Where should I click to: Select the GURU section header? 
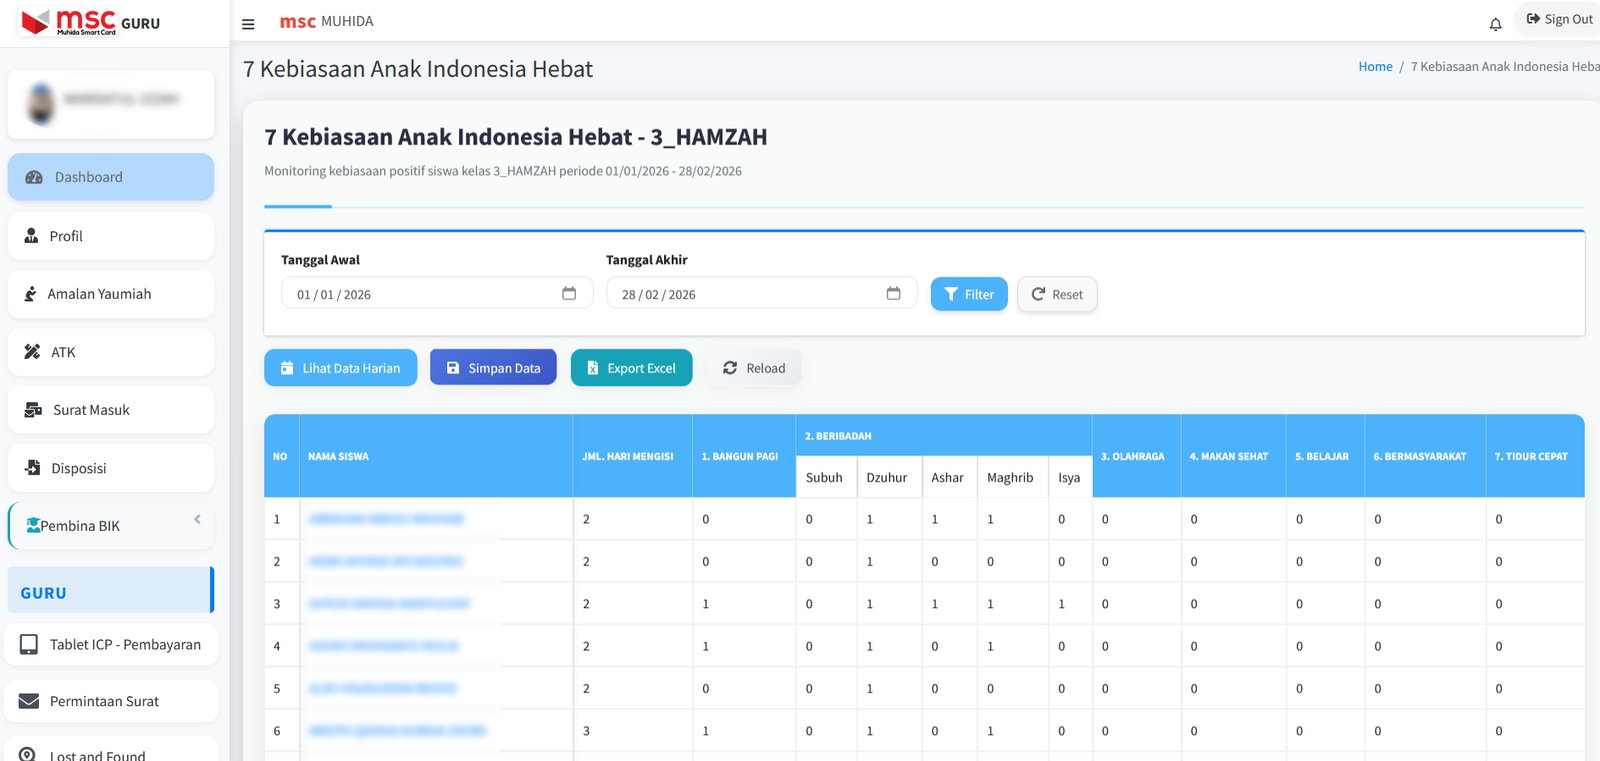(x=111, y=590)
